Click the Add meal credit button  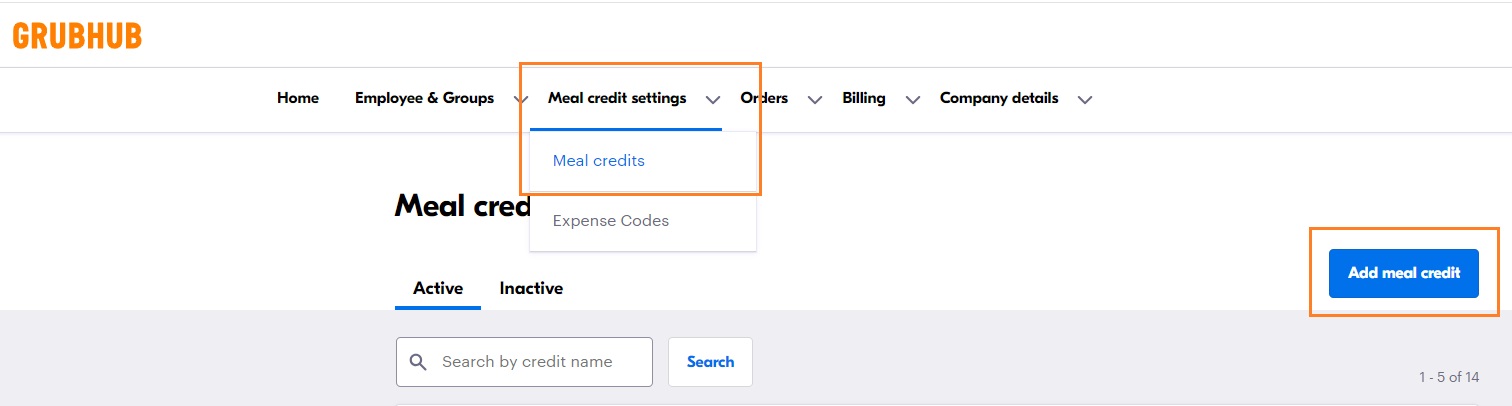tap(1404, 273)
